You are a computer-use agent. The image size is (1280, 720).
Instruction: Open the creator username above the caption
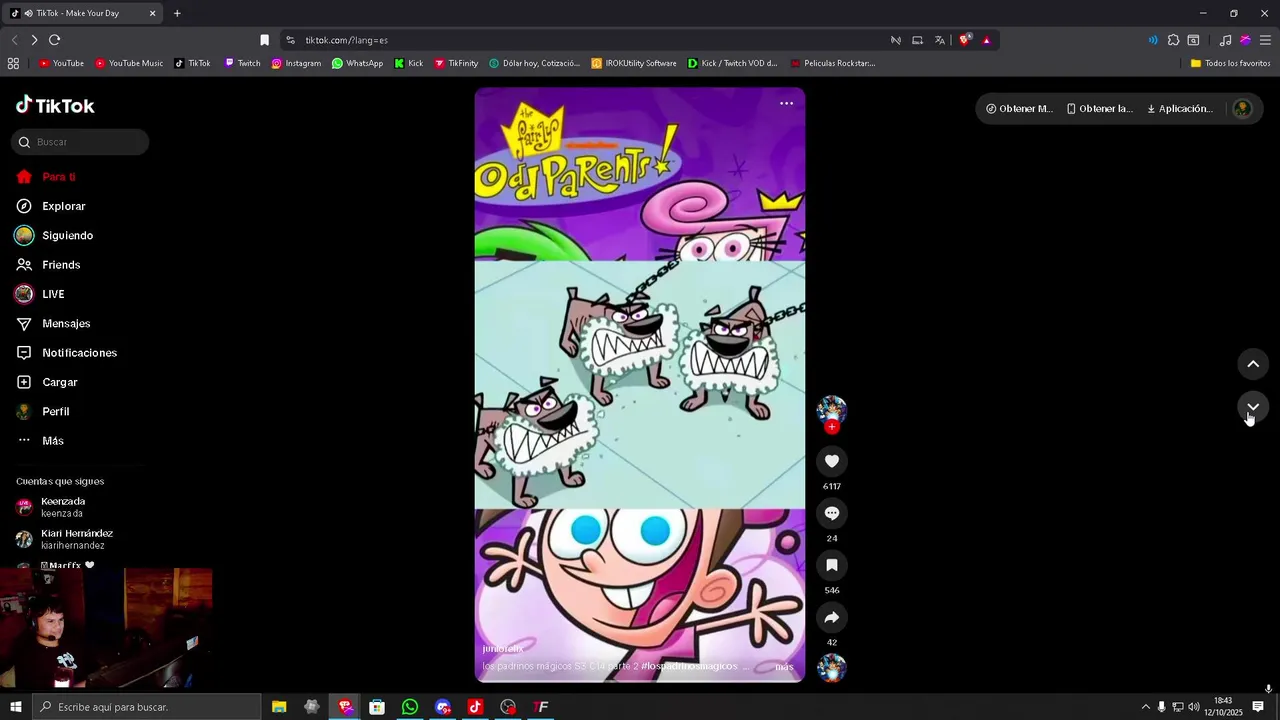click(503, 649)
